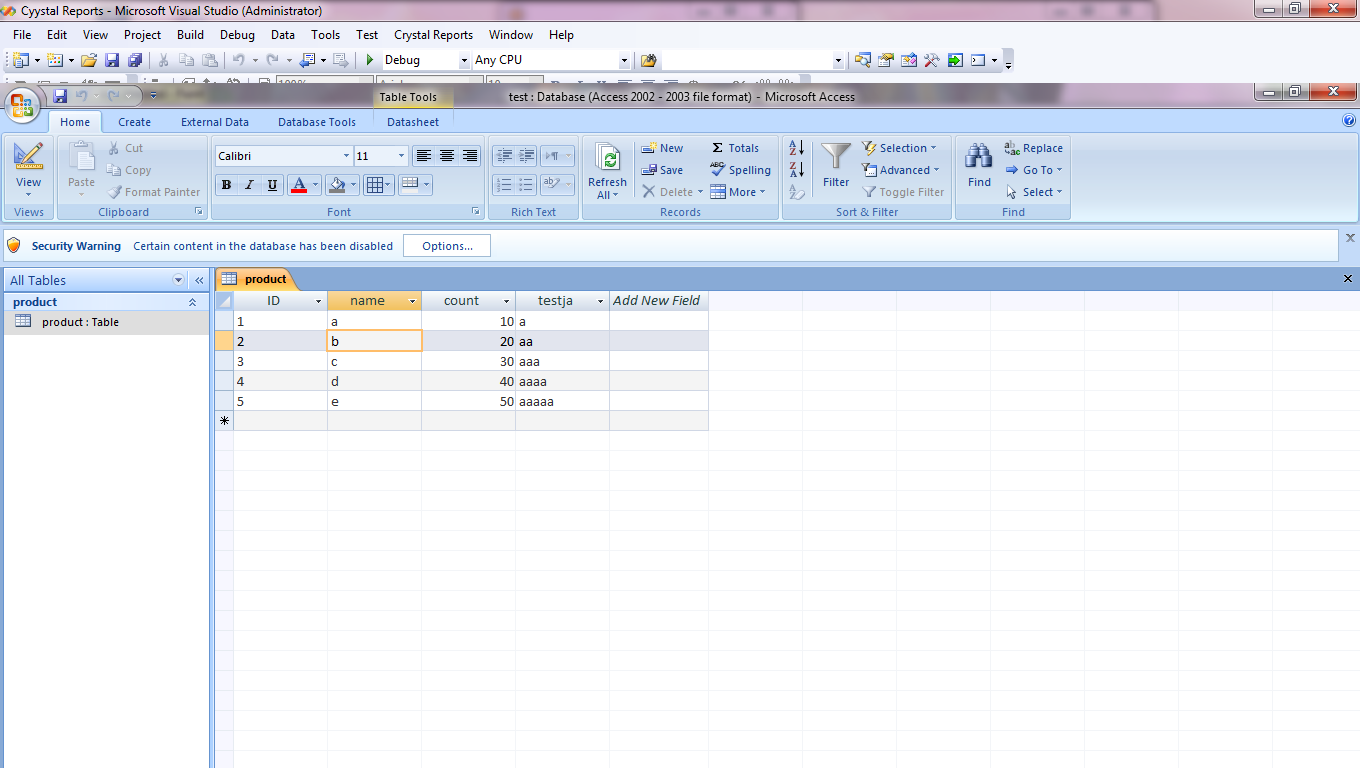Open the Alternate Fill/Back Color button
This screenshot has height=768, width=1360.
[x=415, y=185]
